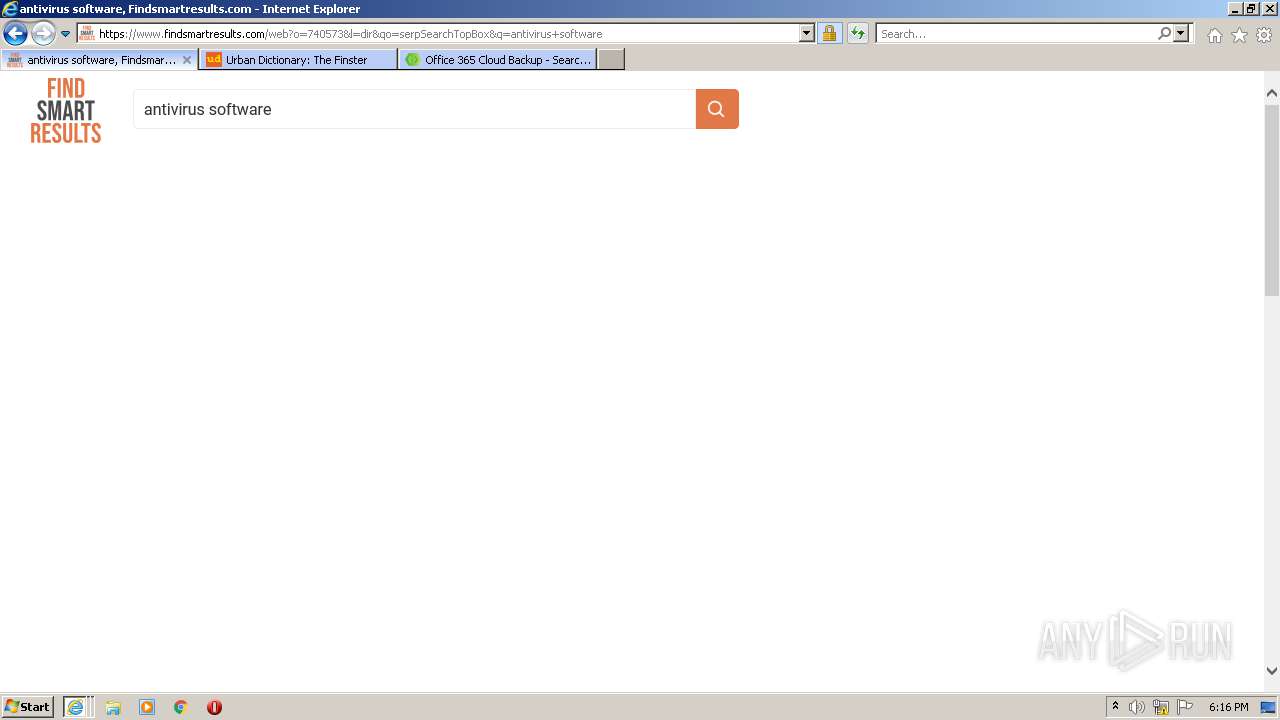
Task: Open Windows Explorer folder taskbar icon
Action: coord(113,707)
